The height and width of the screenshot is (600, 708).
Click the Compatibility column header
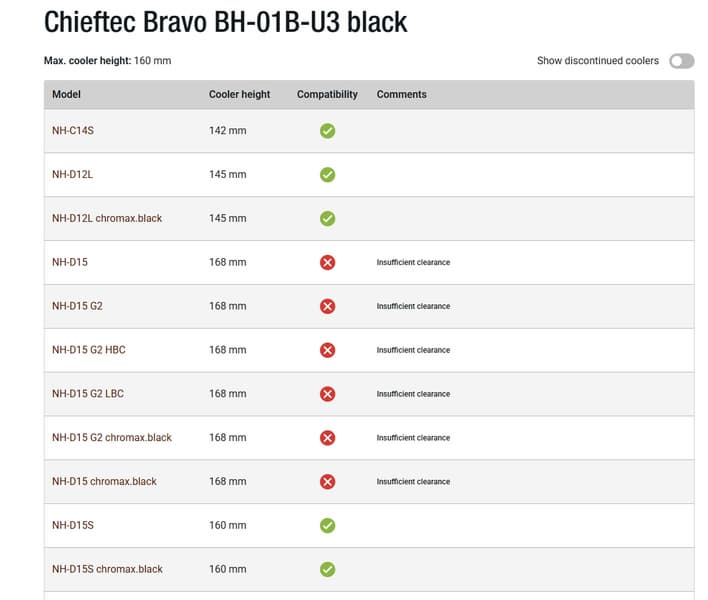coord(327,94)
